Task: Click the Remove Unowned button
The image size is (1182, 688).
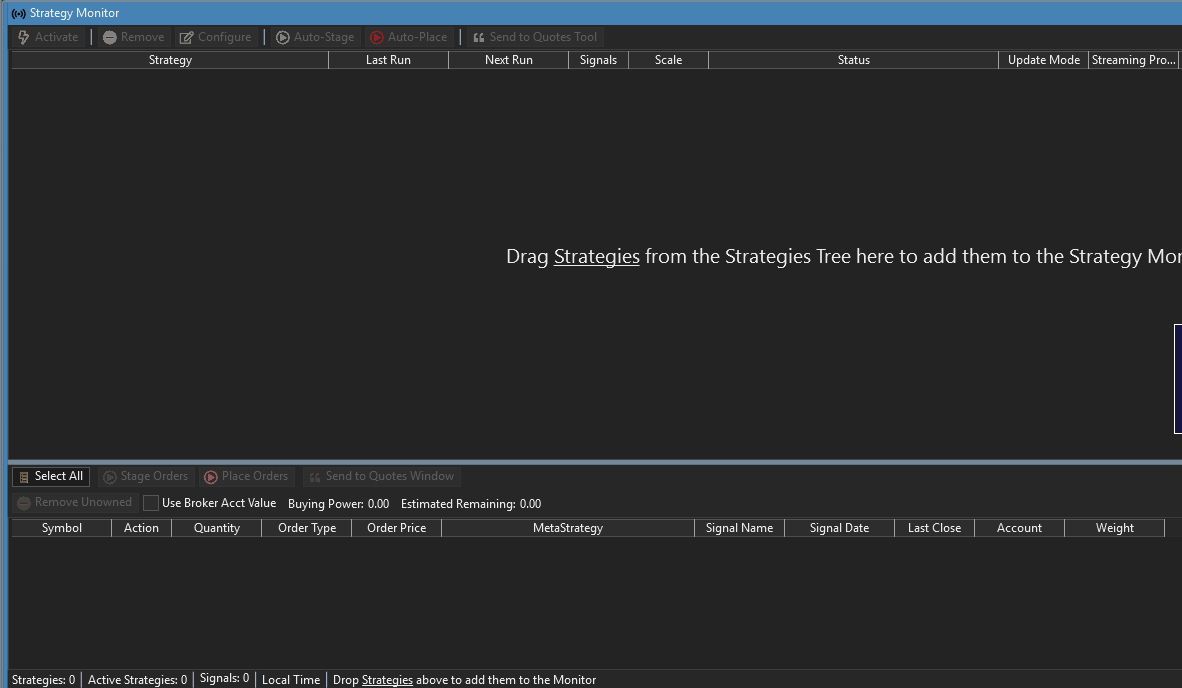Action: (x=74, y=503)
